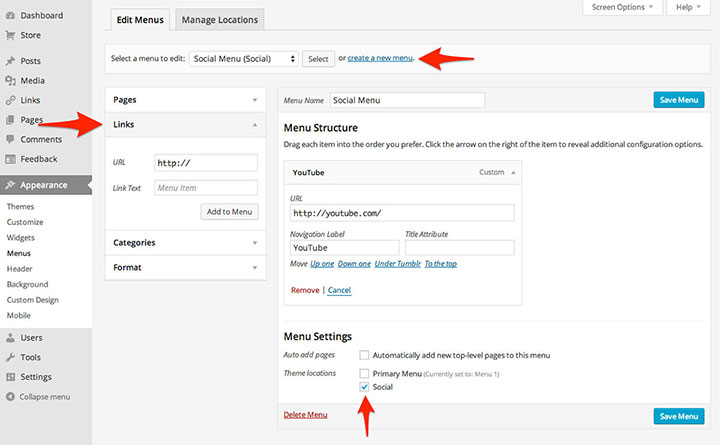The image size is (720, 445).
Task: Click the Posts pin icon
Action: (9, 62)
